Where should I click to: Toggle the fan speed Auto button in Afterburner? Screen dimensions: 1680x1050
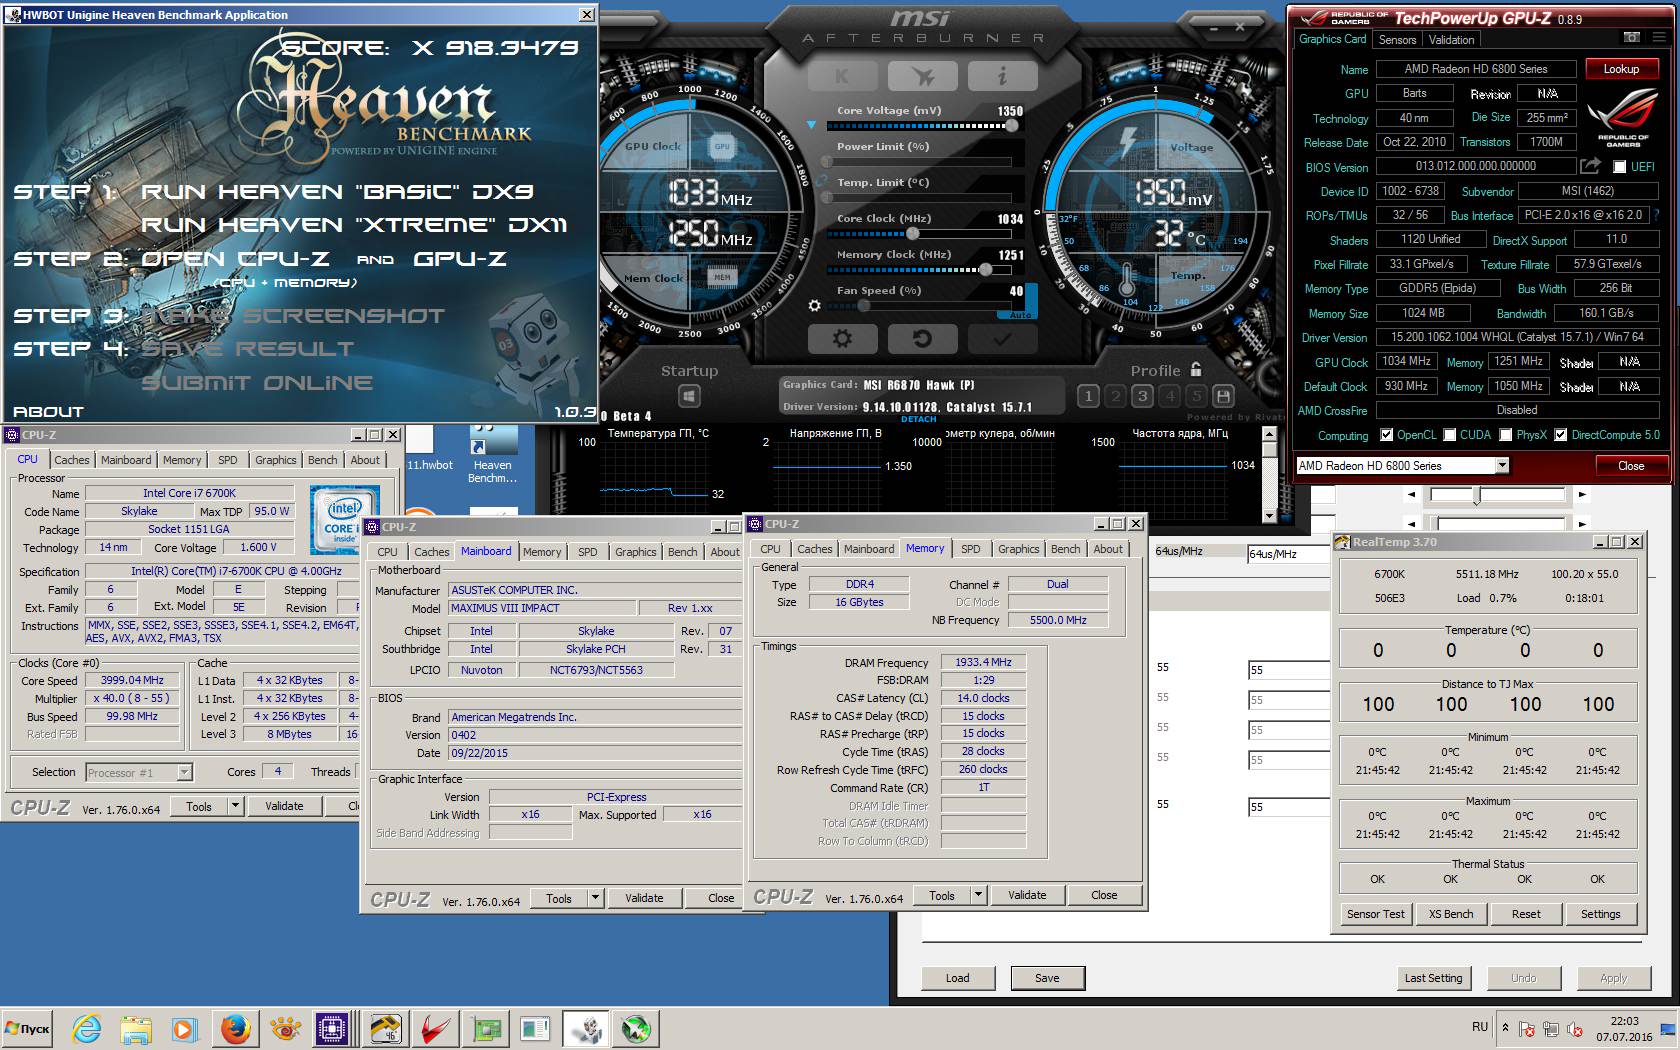[x=1020, y=315]
